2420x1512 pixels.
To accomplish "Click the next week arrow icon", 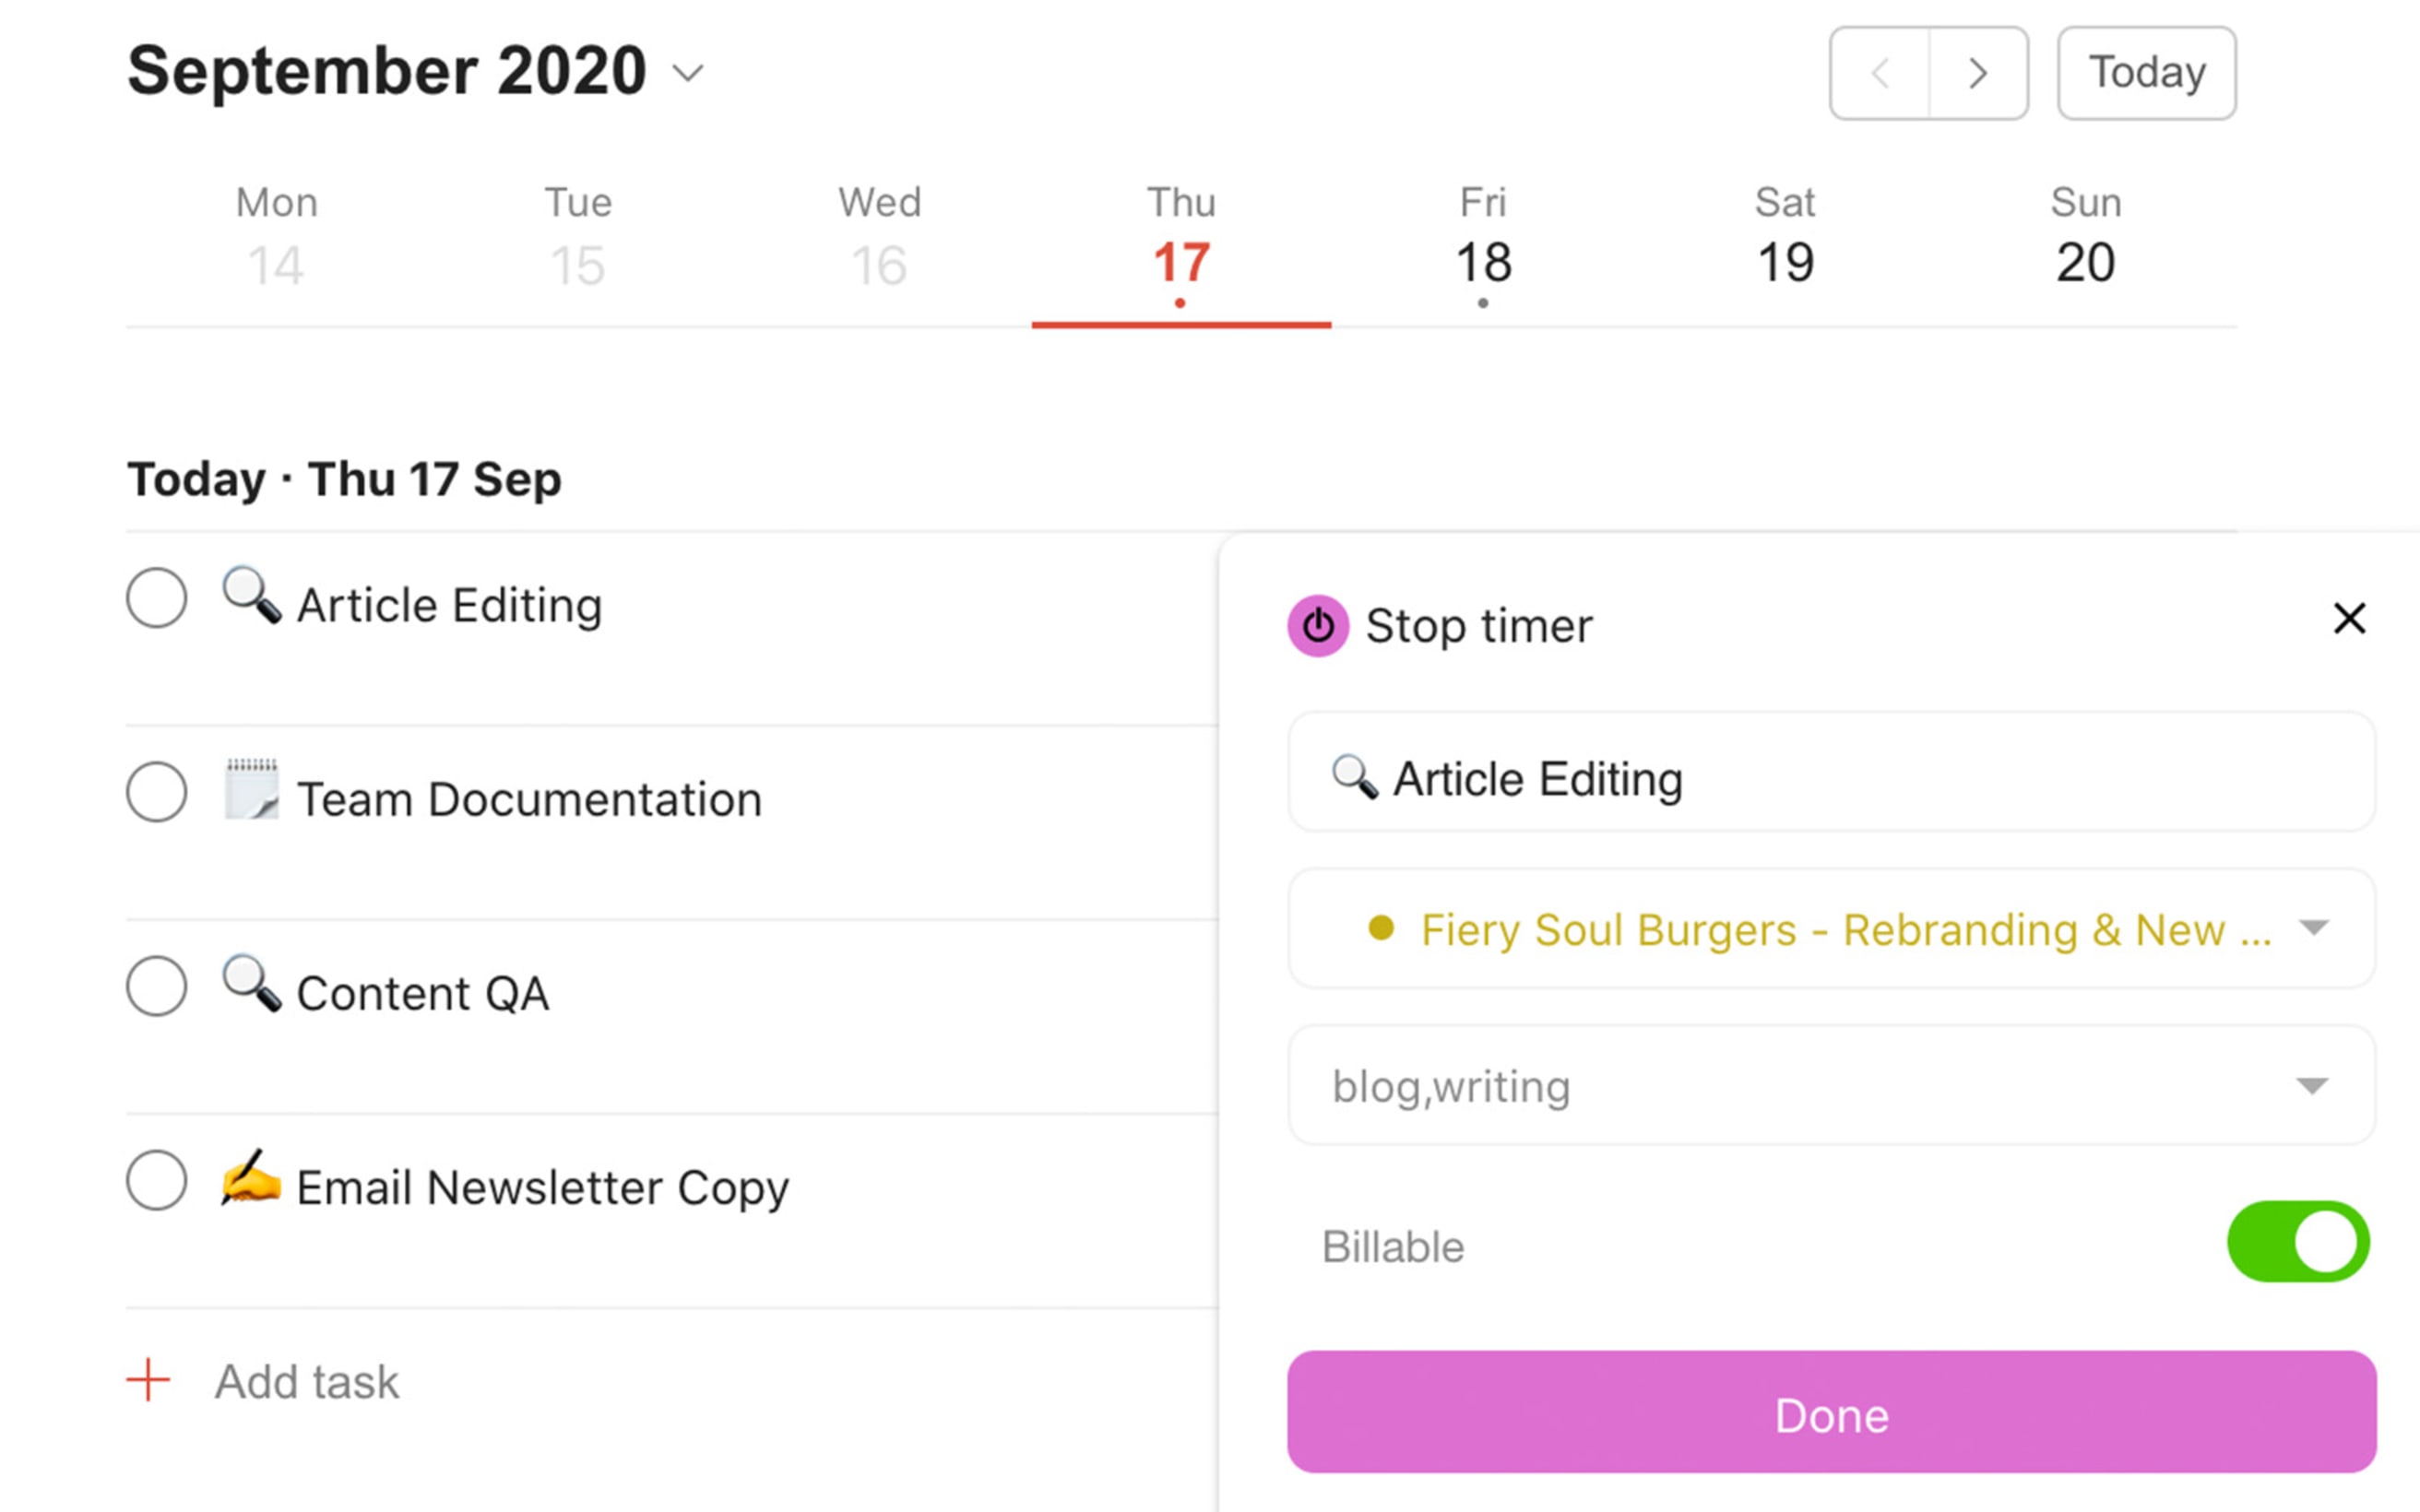I will [x=1976, y=74].
